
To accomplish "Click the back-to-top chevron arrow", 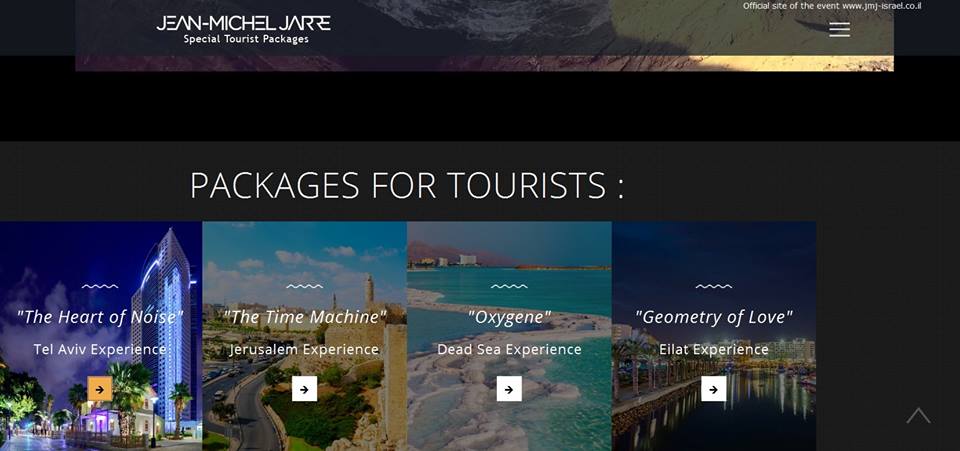I will (918, 416).
